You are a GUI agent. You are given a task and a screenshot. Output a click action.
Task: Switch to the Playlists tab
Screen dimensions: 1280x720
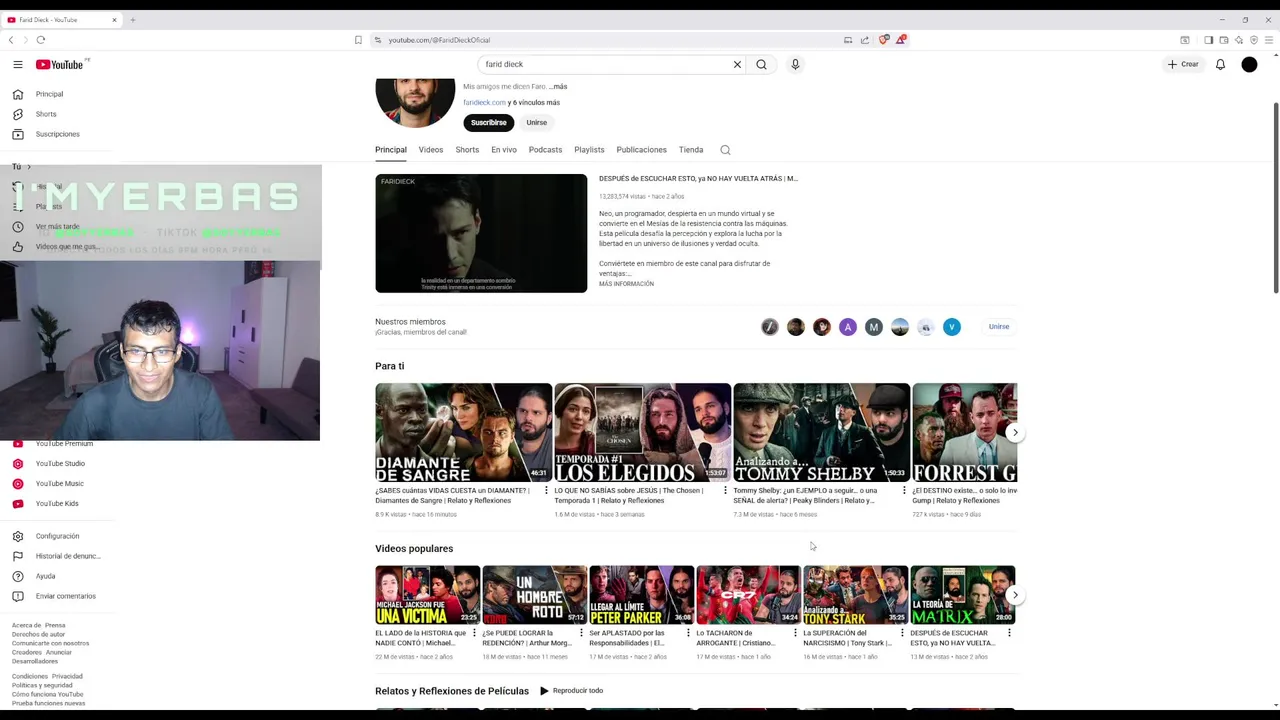click(589, 150)
